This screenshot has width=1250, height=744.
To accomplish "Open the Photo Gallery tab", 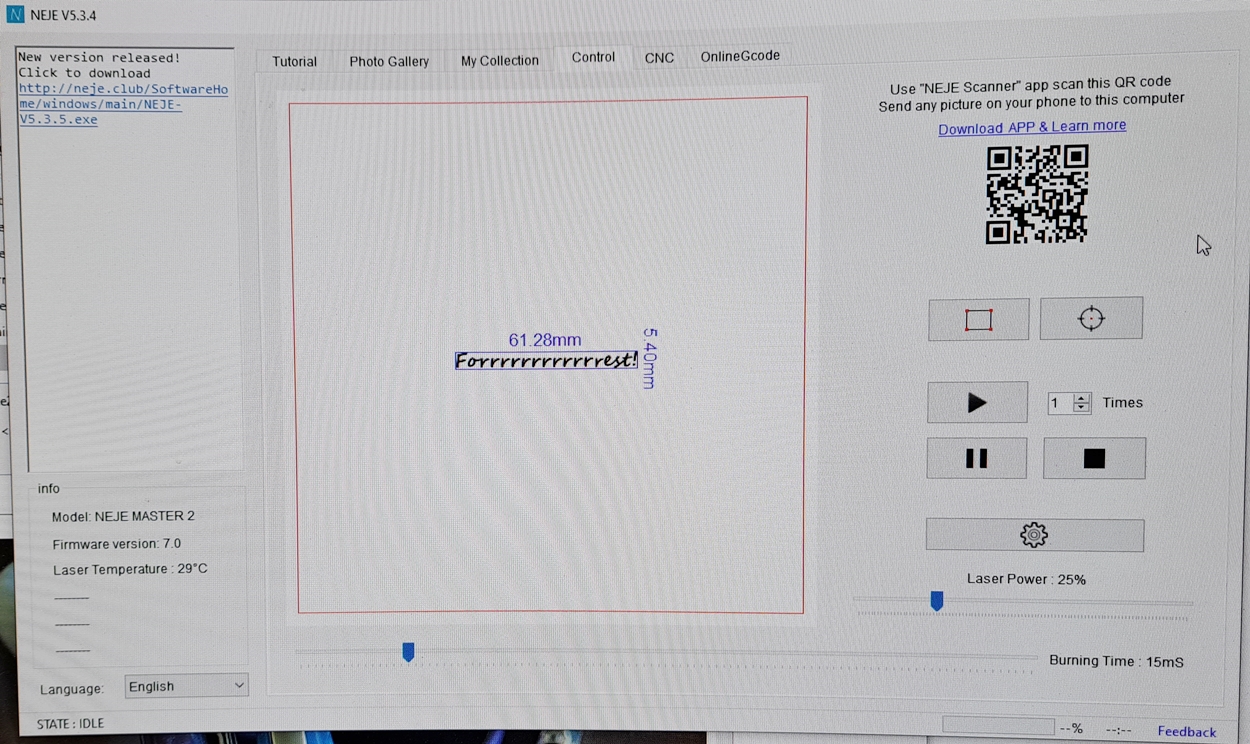I will point(389,61).
